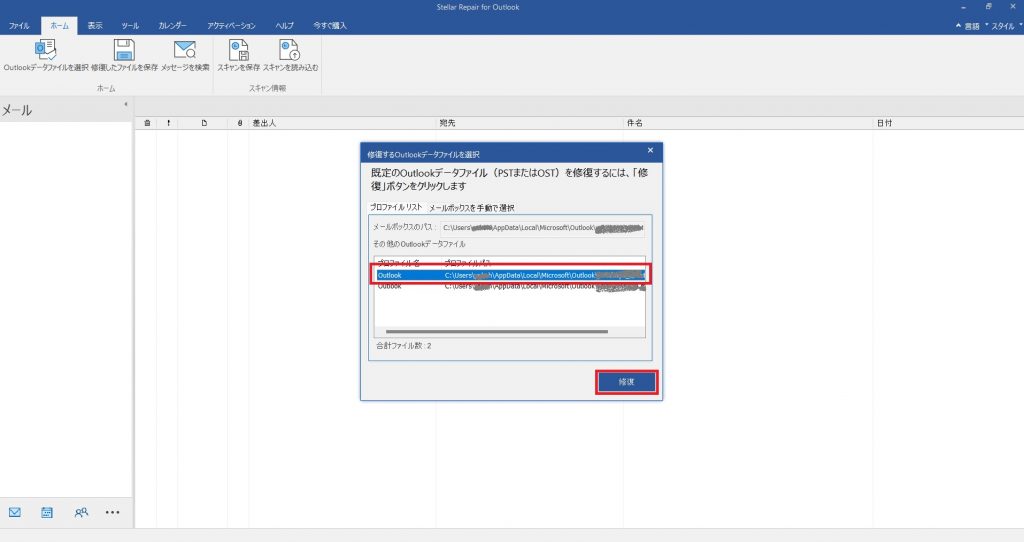
Task: Select the unhighlighted second Outlook profile row
Action: tap(510, 286)
